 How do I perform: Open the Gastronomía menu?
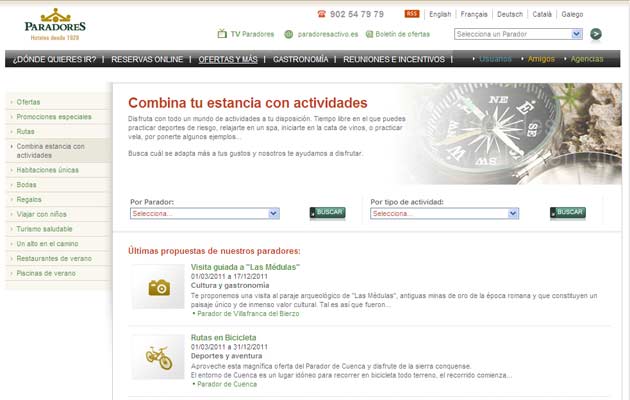tap(301, 59)
